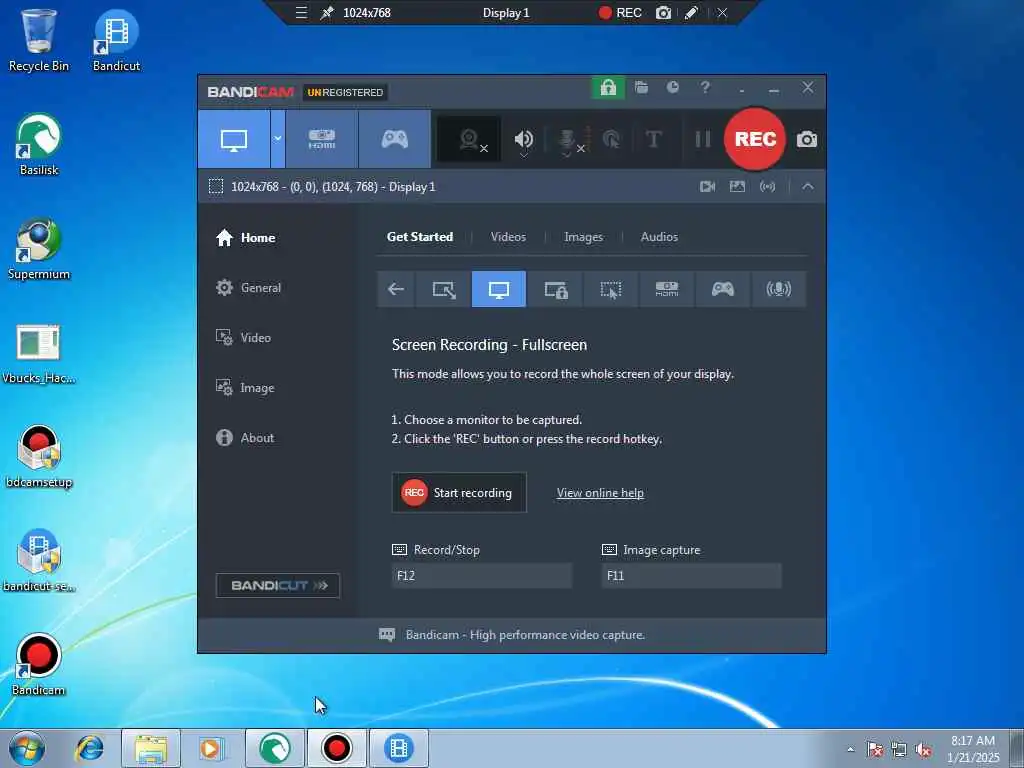Toggle text overlay T icon
1024x768 pixels.
tap(653, 139)
